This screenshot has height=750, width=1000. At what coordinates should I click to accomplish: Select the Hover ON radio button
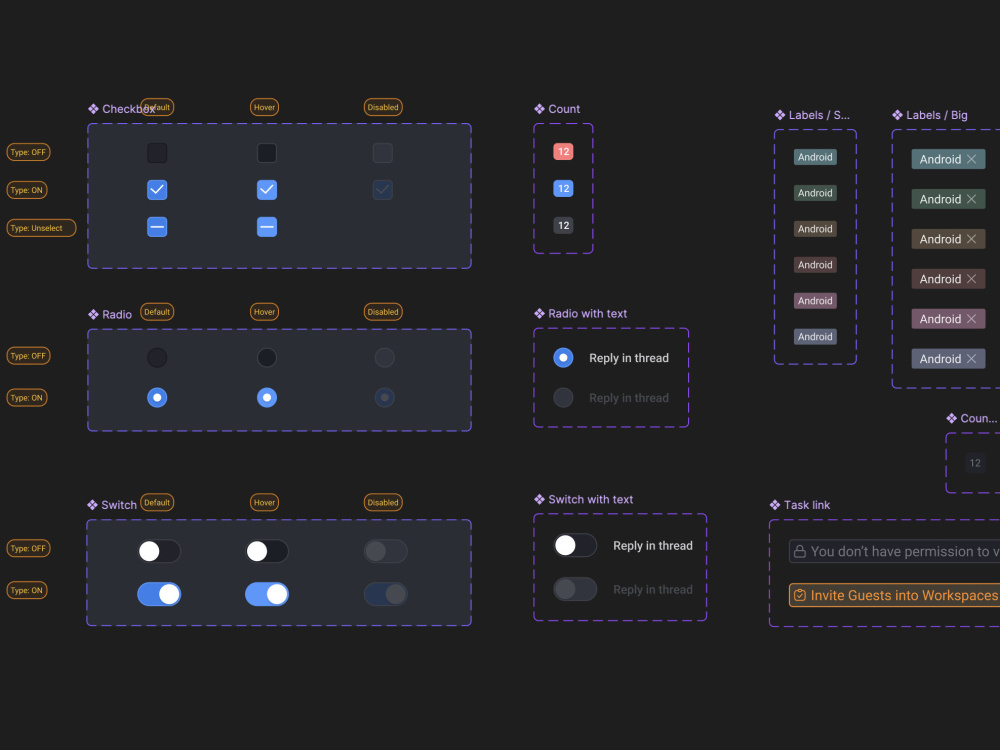267,397
